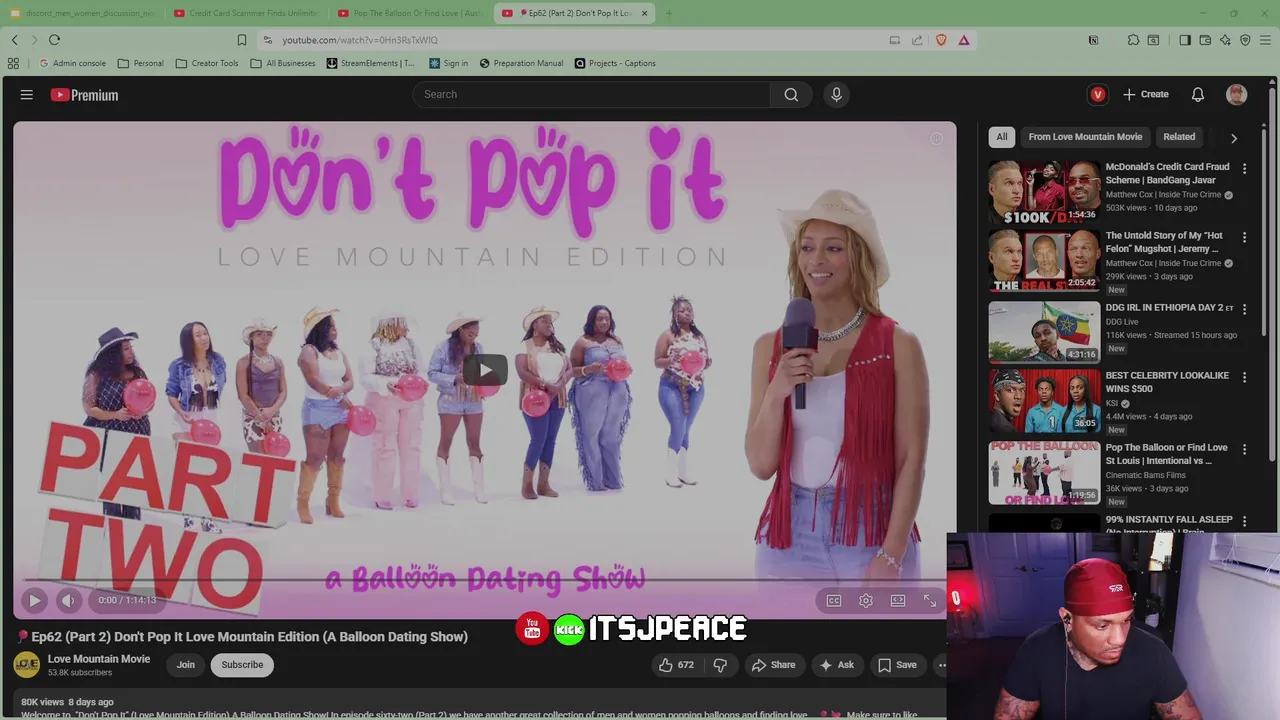This screenshot has height=720, width=1280.
Task: Open the Personal bookmarks folder
Action: click(x=141, y=63)
